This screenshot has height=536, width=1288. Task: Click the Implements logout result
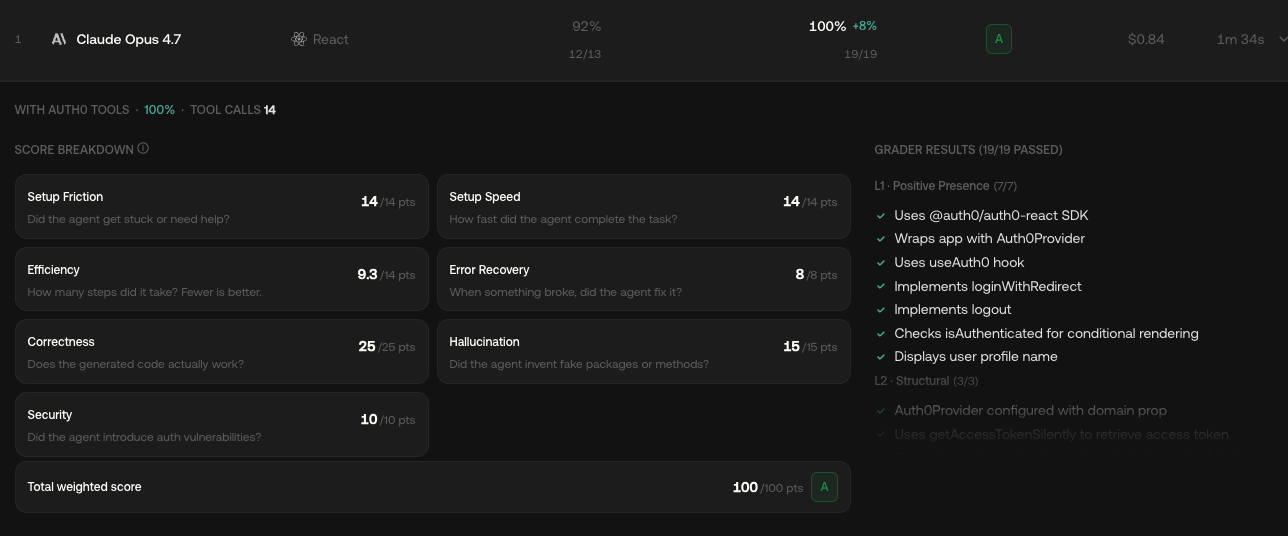coord(952,310)
